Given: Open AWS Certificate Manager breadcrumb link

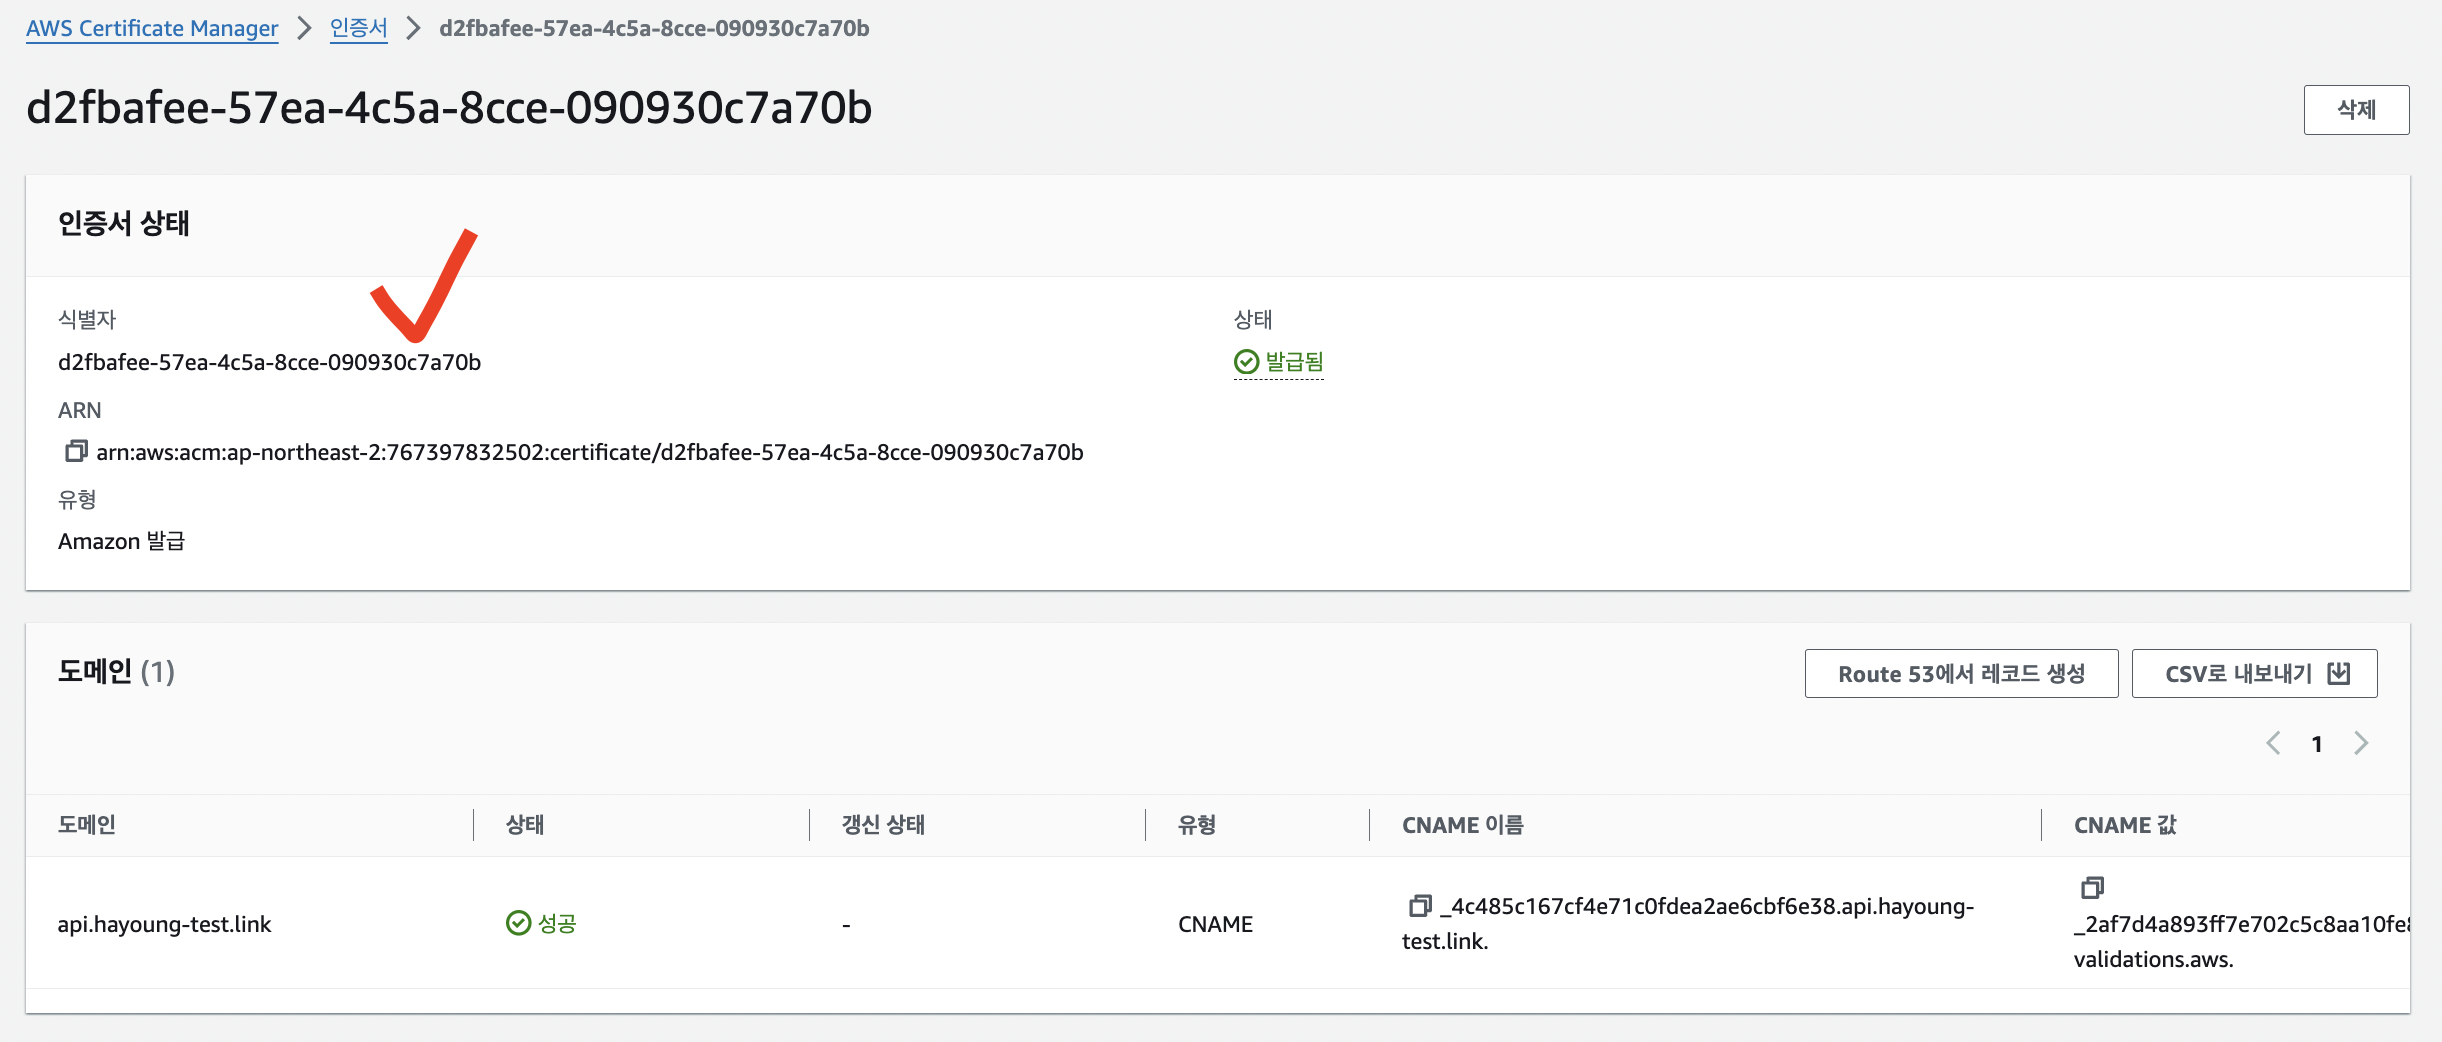Looking at the screenshot, I should (152, 28).
